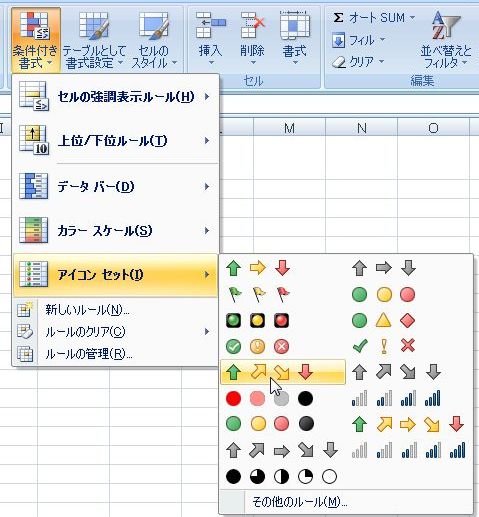Click the 書式 format cells icon
This screenshot has width=479, height=517.
click(295, 25)
